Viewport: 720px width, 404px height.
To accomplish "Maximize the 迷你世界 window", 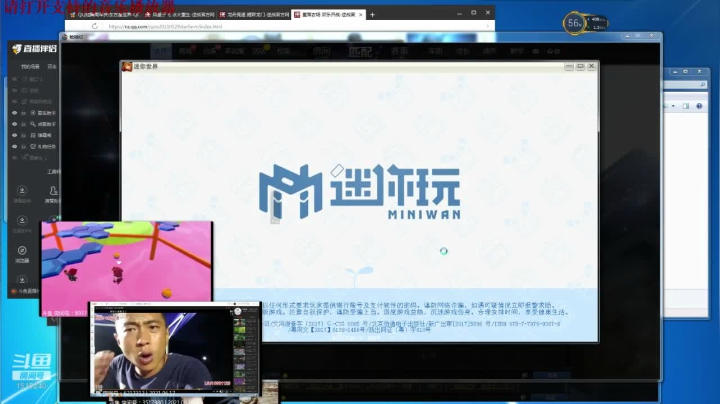I will 580,67.
